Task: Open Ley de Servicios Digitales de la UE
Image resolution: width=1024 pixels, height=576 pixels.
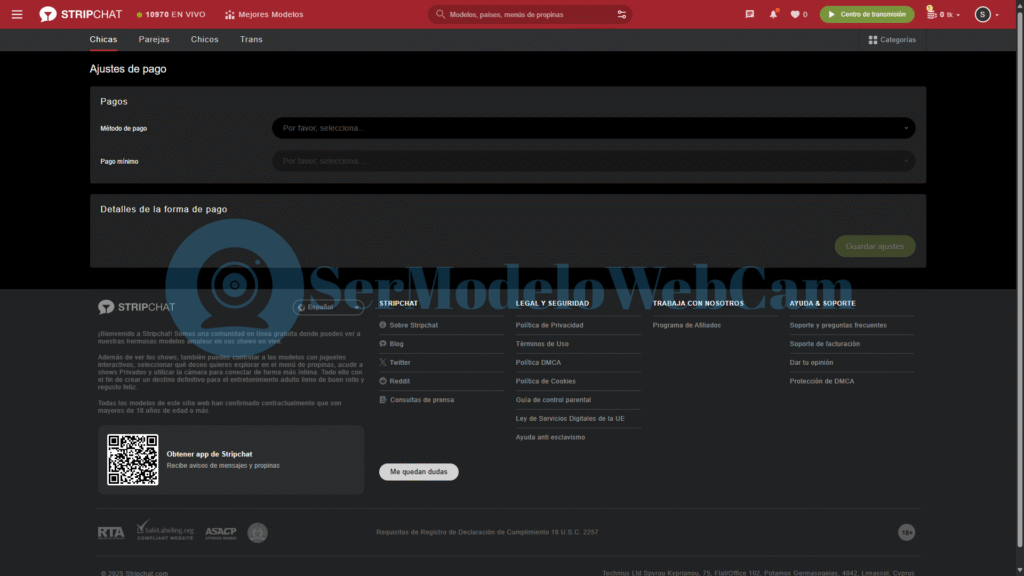Action: (x=570, y=419)
